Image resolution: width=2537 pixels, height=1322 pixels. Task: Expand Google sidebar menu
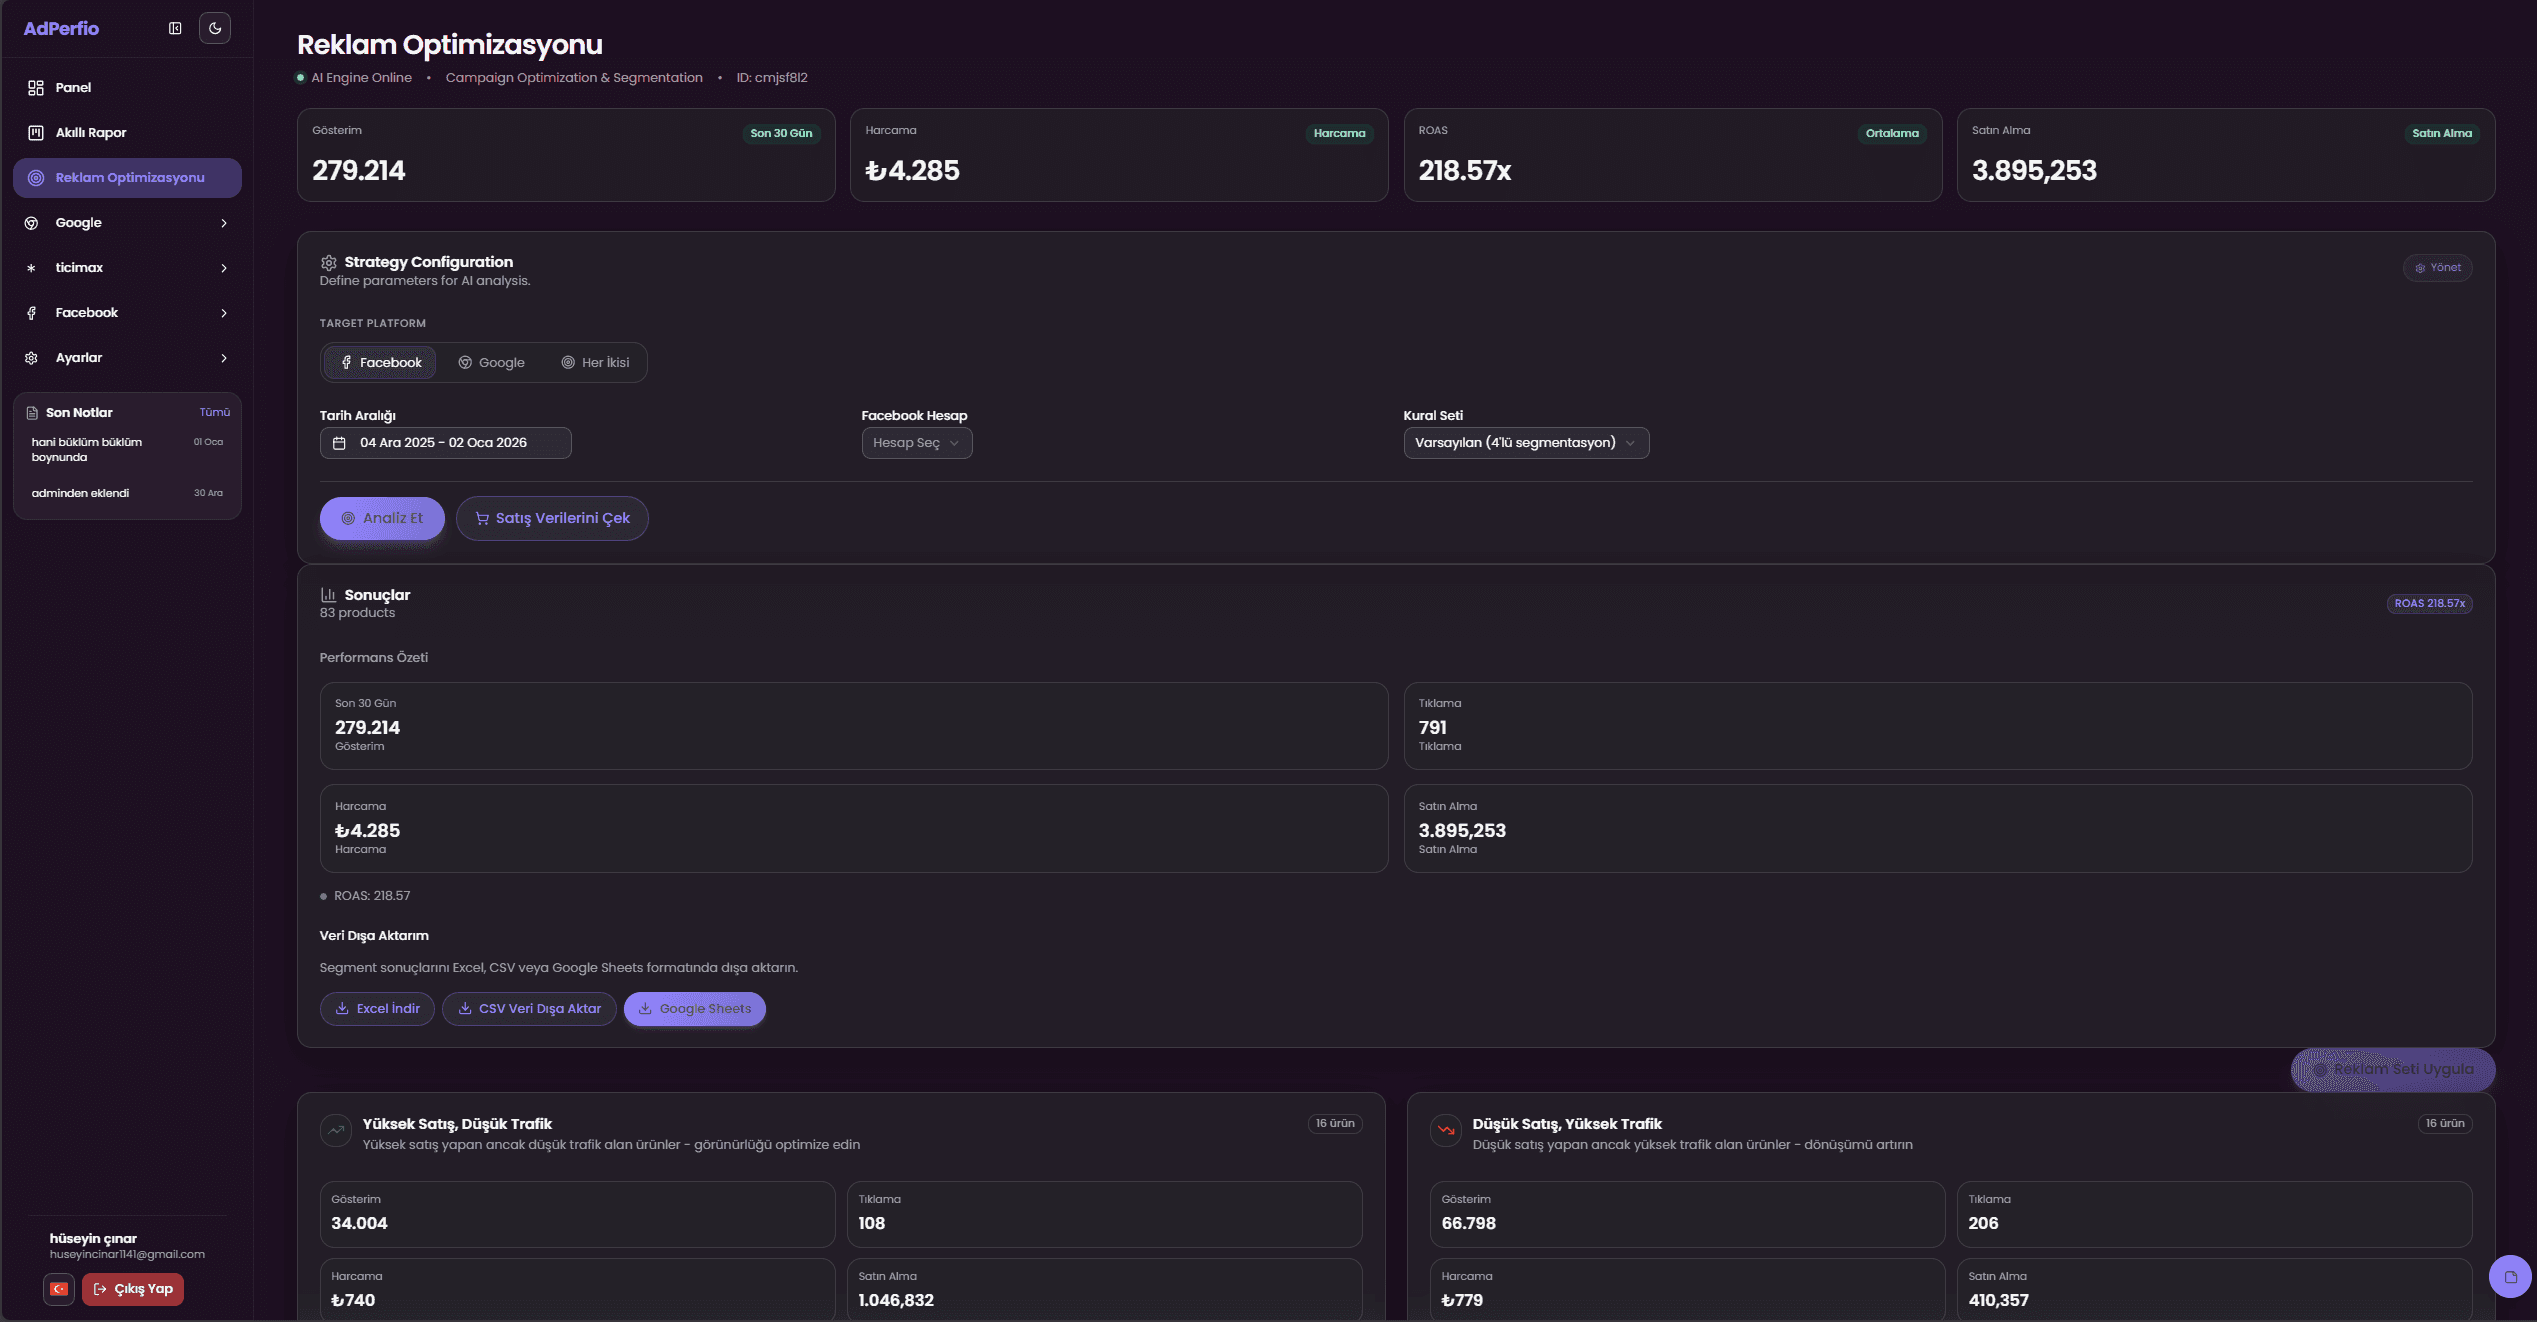[127, 223]
